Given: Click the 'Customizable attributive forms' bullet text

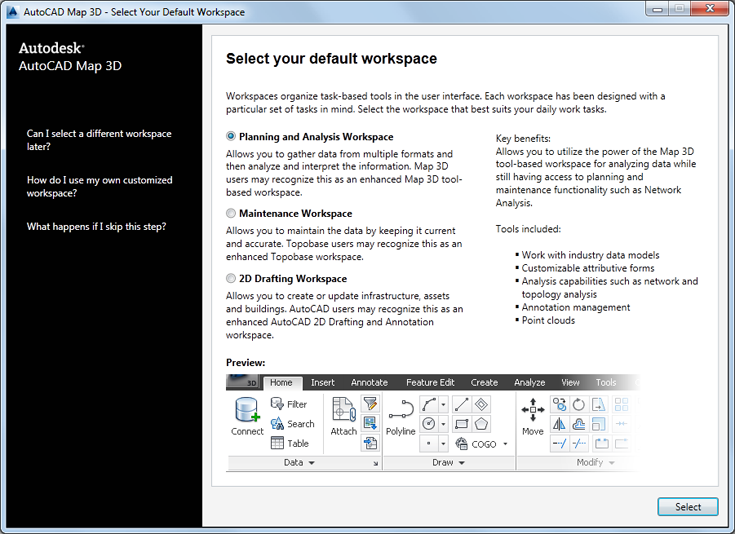Looking at the screenshot, I should pyautogui.click(x=588, y=268).
